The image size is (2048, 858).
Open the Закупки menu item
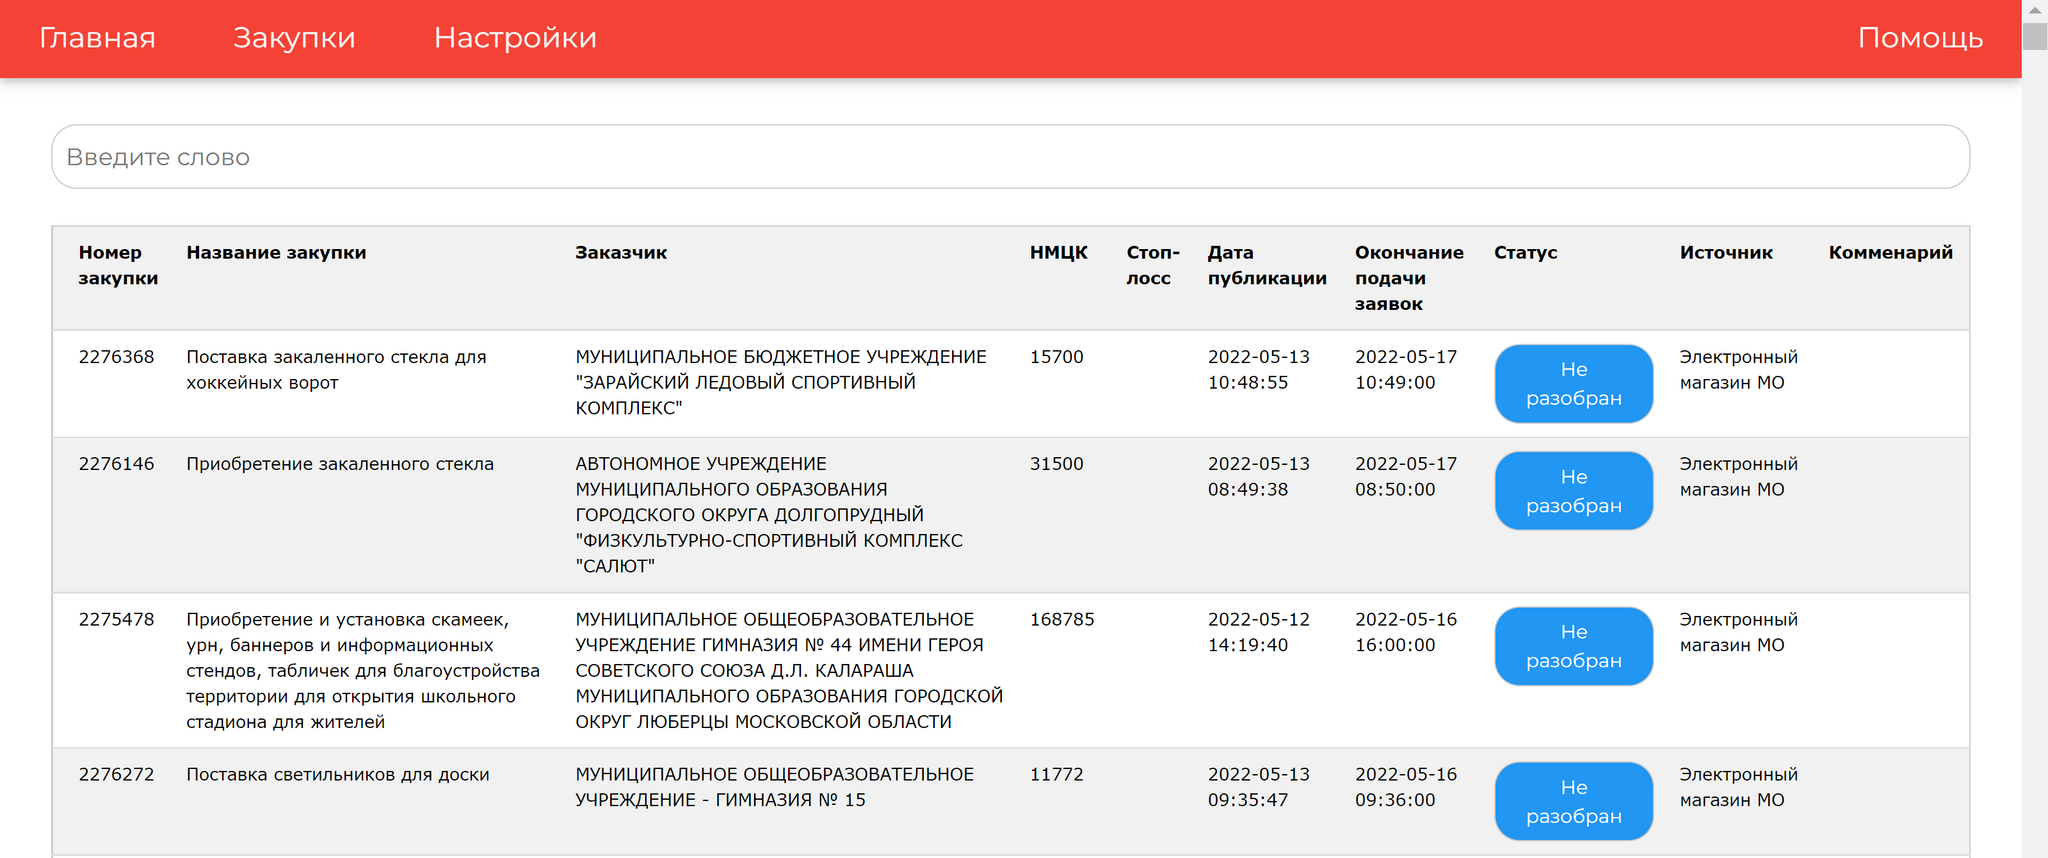[294, 38]
